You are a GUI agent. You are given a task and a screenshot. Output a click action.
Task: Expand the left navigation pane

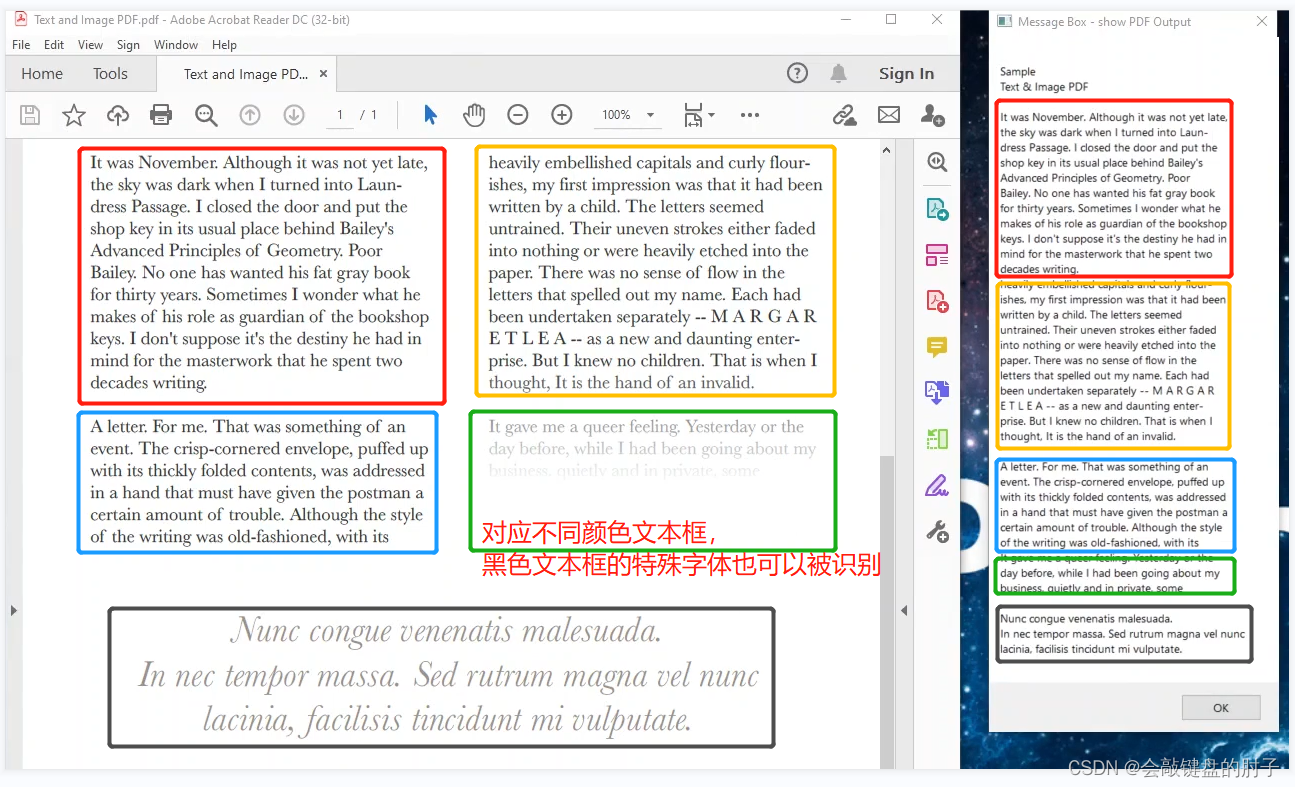point(13,610)
